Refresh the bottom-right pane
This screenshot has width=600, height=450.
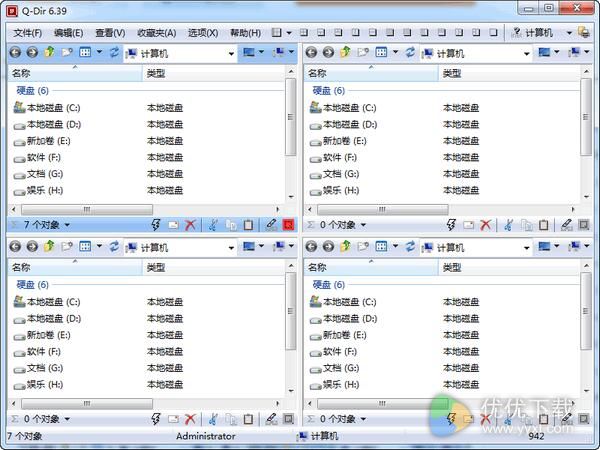[410, 246]
